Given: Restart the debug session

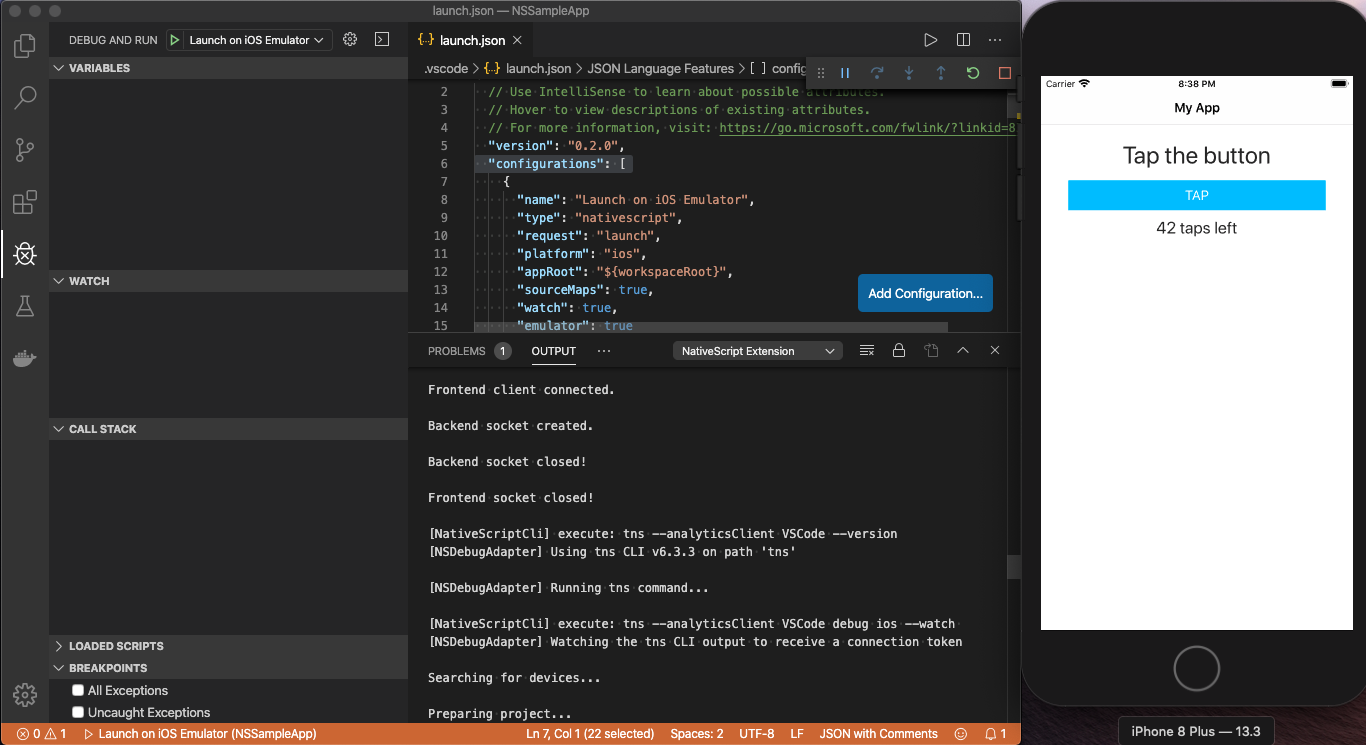Looking at the screenshot, I should click(x=971, y=72).
